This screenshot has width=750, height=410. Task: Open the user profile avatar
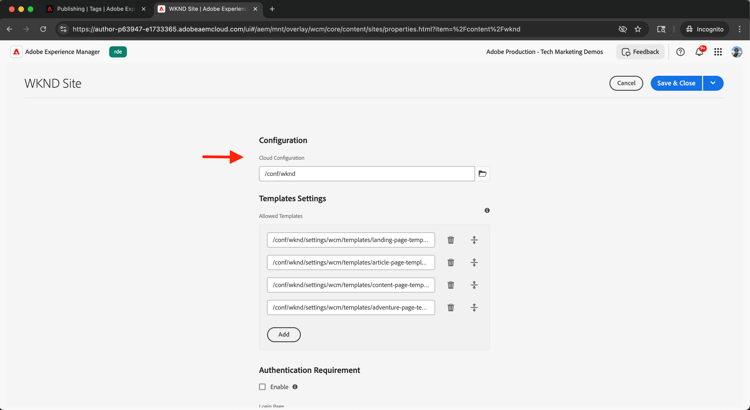737,52
